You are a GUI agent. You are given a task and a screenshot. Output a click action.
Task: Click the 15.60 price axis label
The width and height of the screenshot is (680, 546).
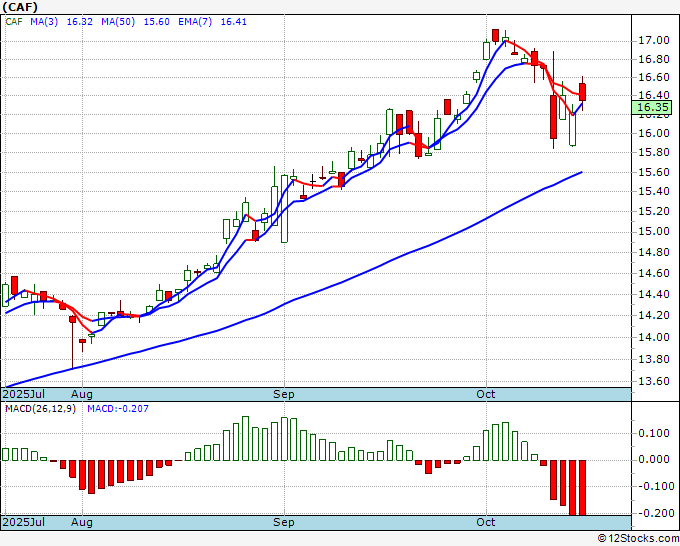654,172
